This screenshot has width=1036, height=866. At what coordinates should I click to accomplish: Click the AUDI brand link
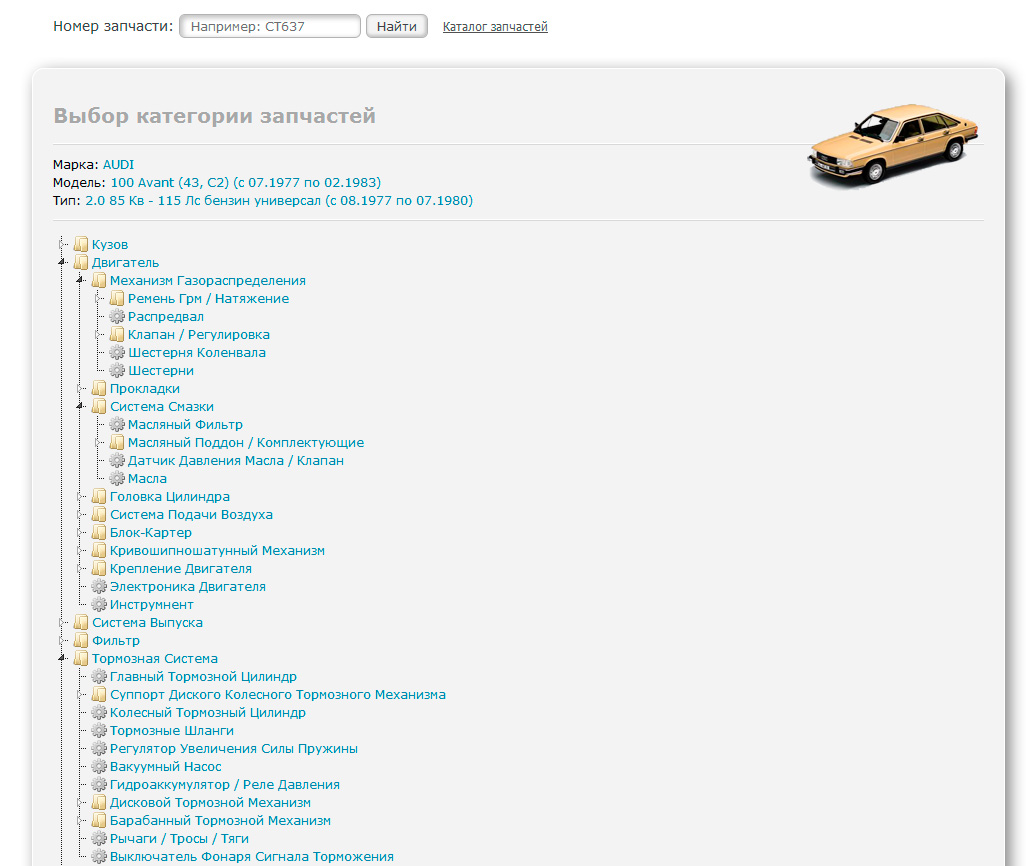pos(118,165)
